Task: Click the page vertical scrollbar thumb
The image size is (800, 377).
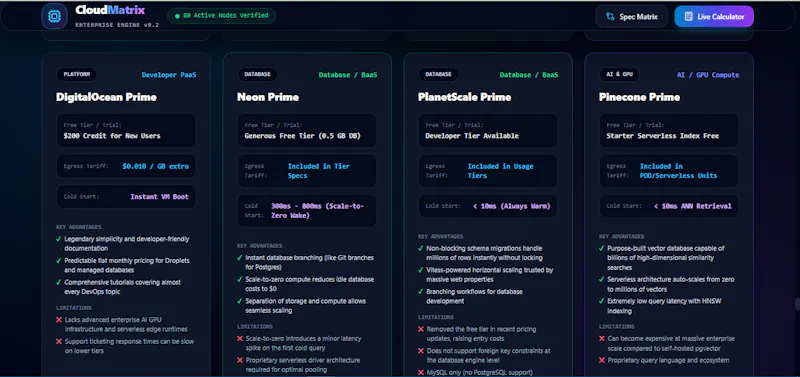Action: 797,305
